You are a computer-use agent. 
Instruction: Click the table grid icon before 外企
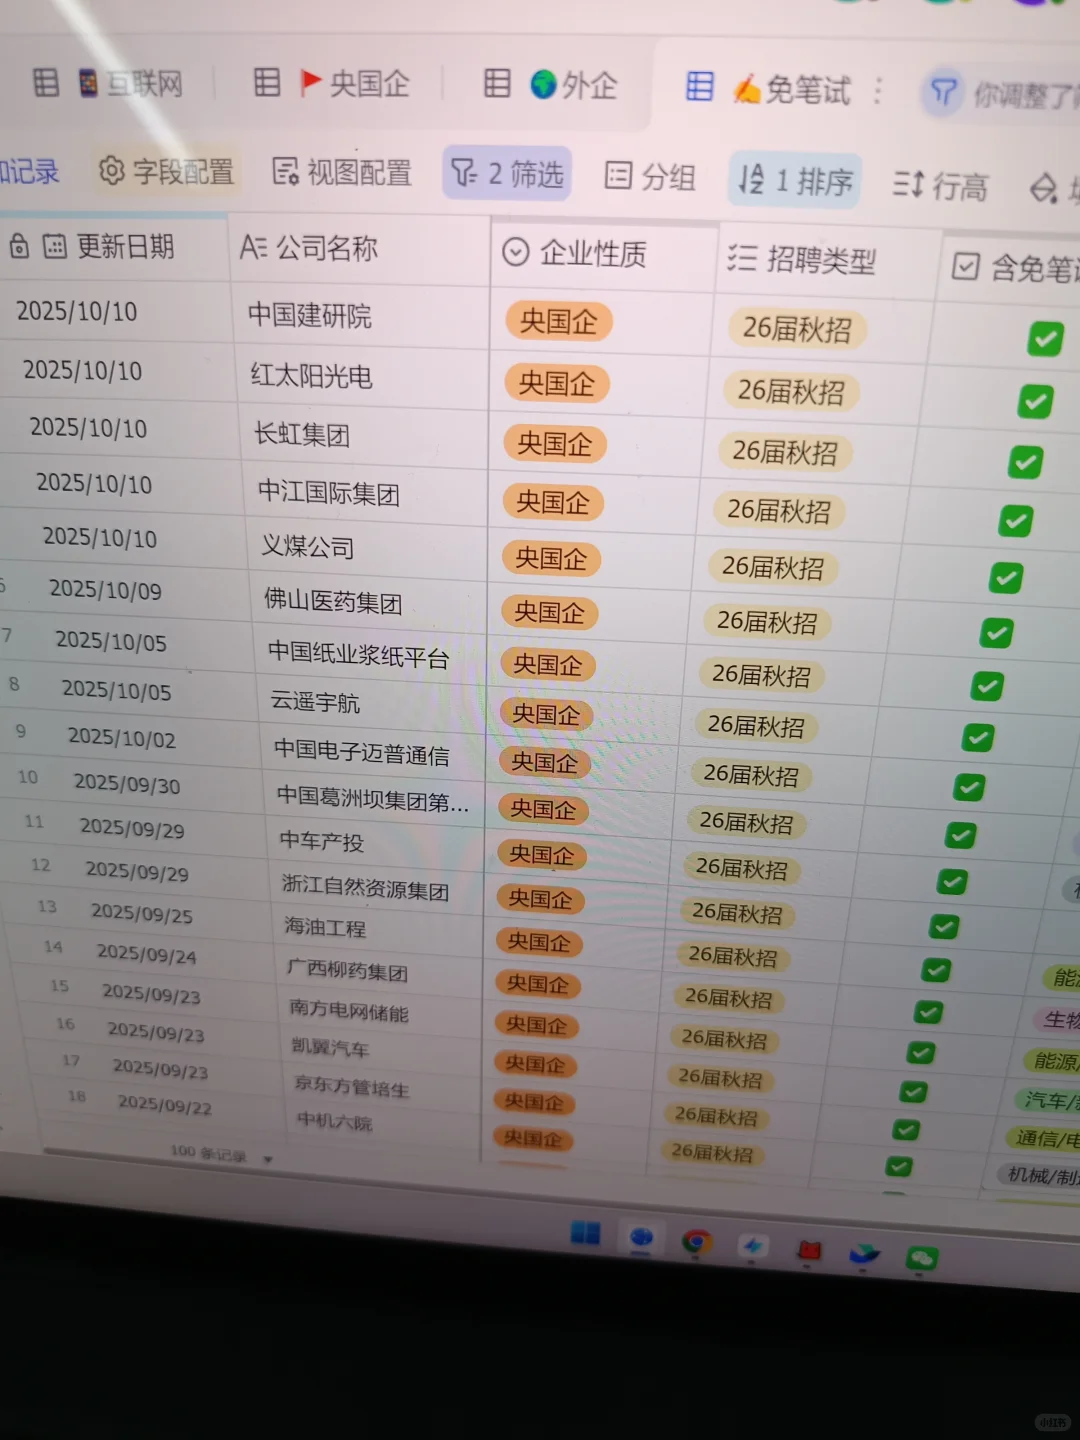tap(497, 83)
